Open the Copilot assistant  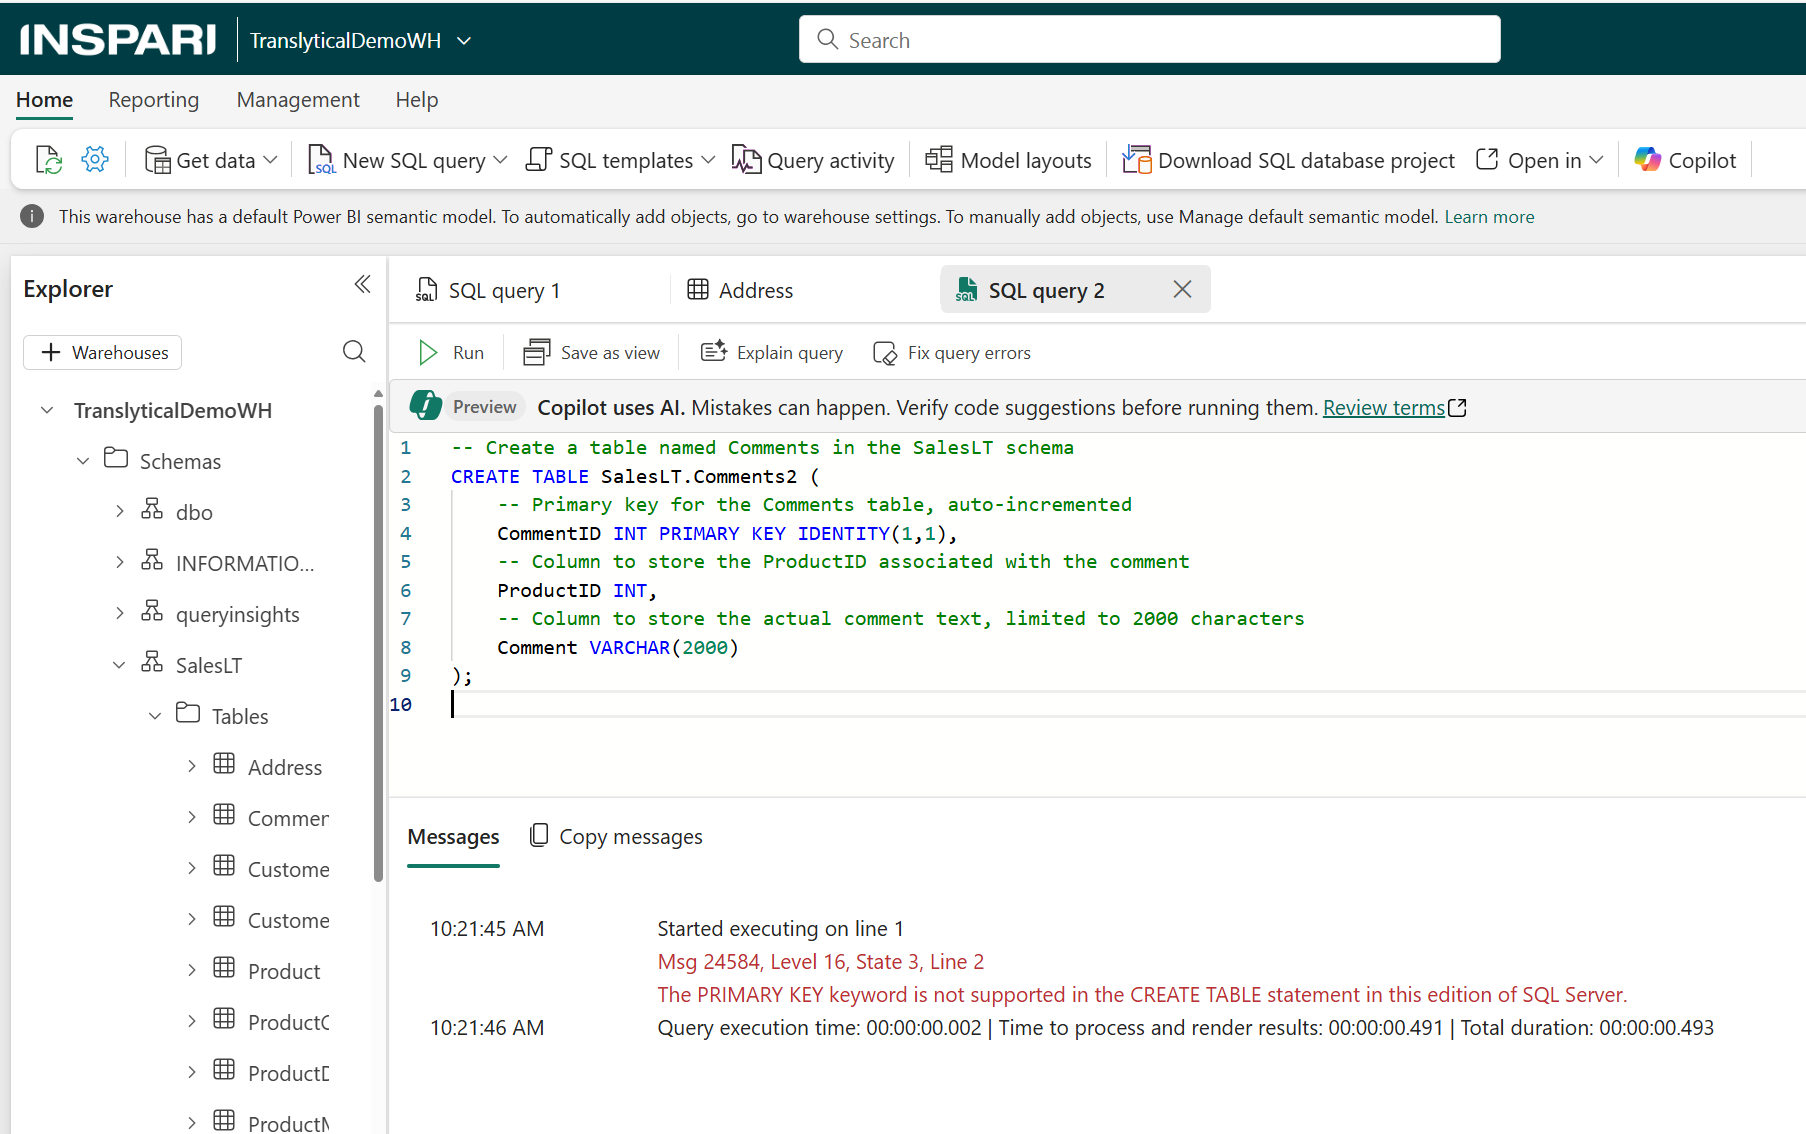pyautogui.click(x=1684, y=159)
